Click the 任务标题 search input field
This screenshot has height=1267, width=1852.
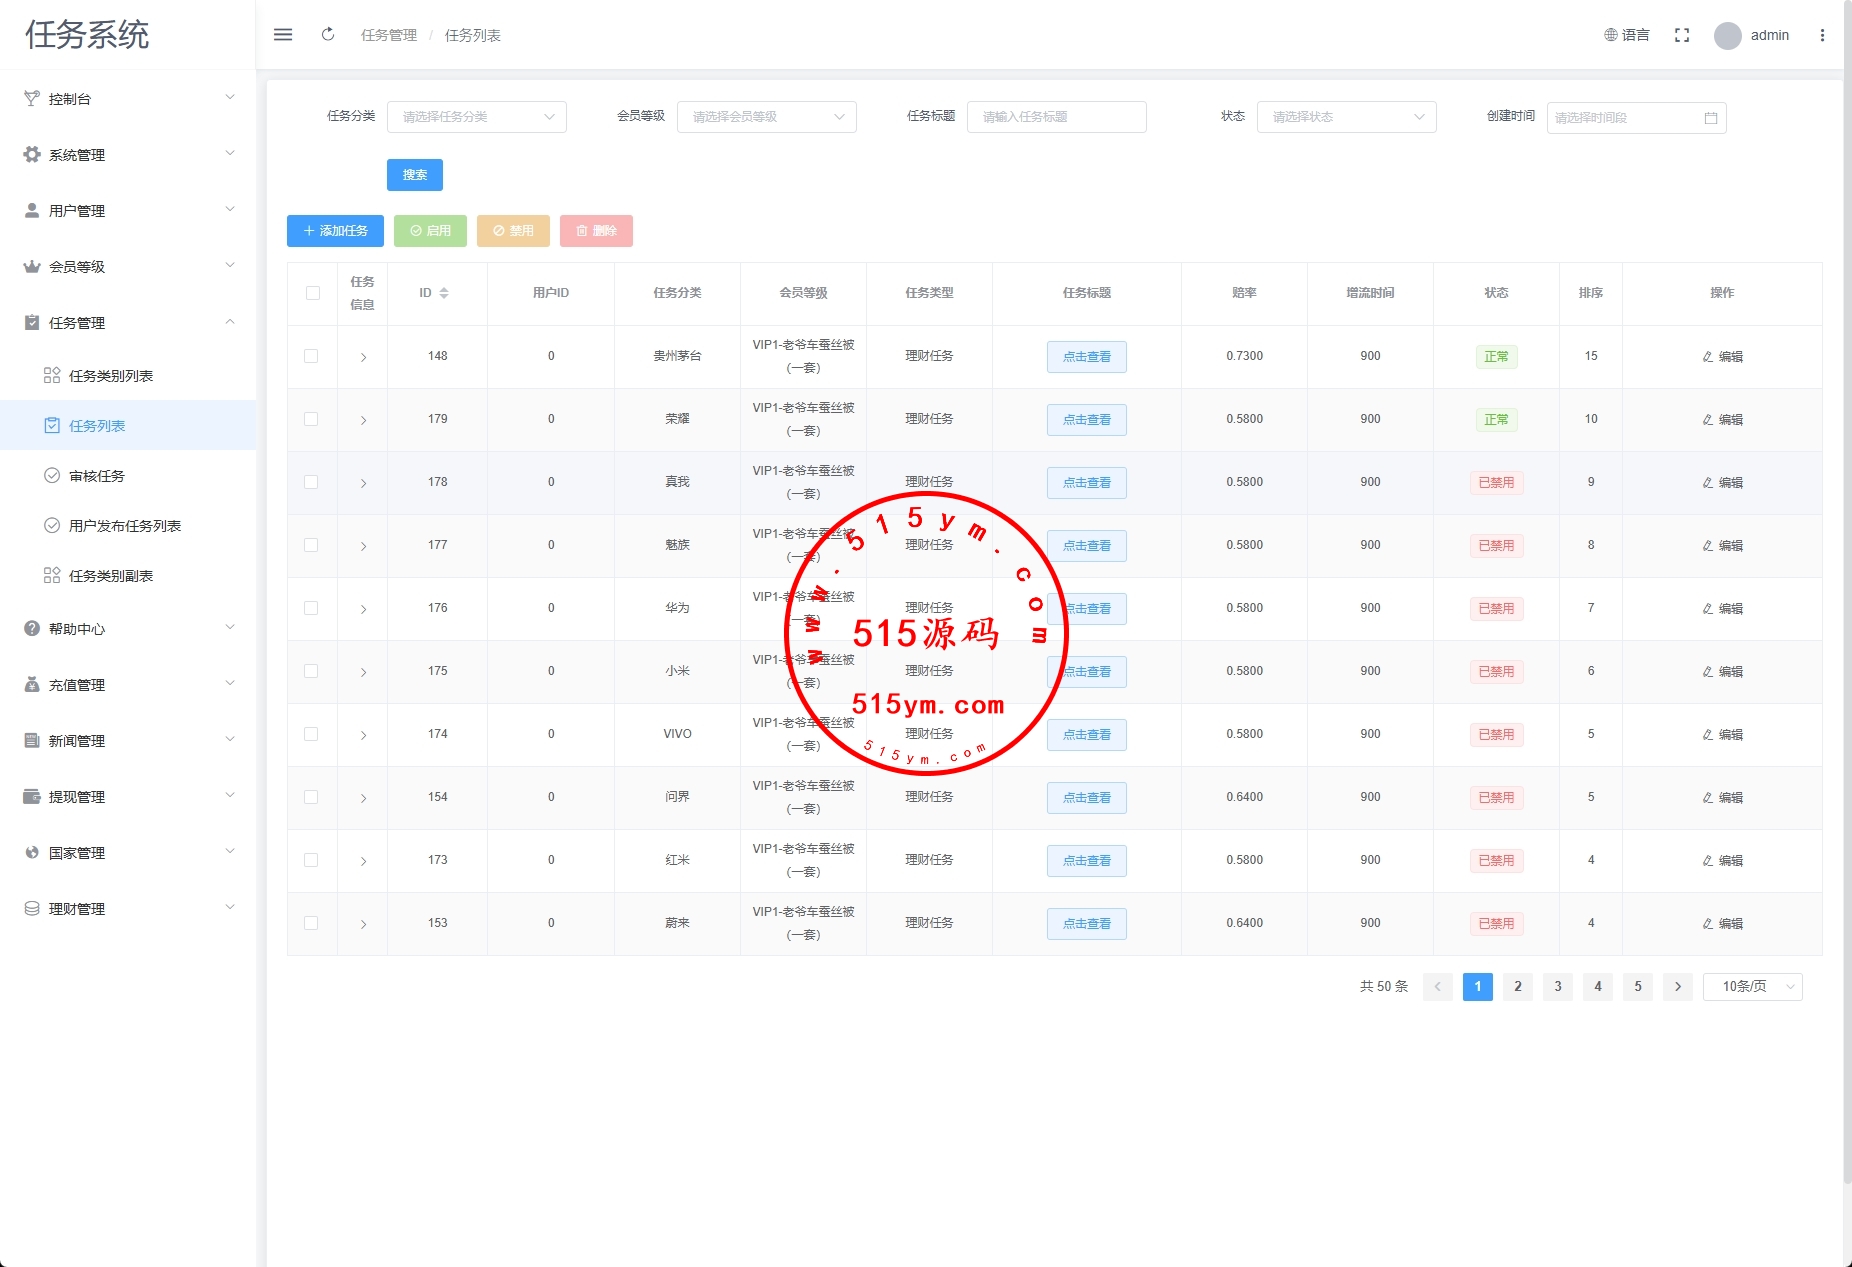pyautogui.click(x=1056, y=117)
